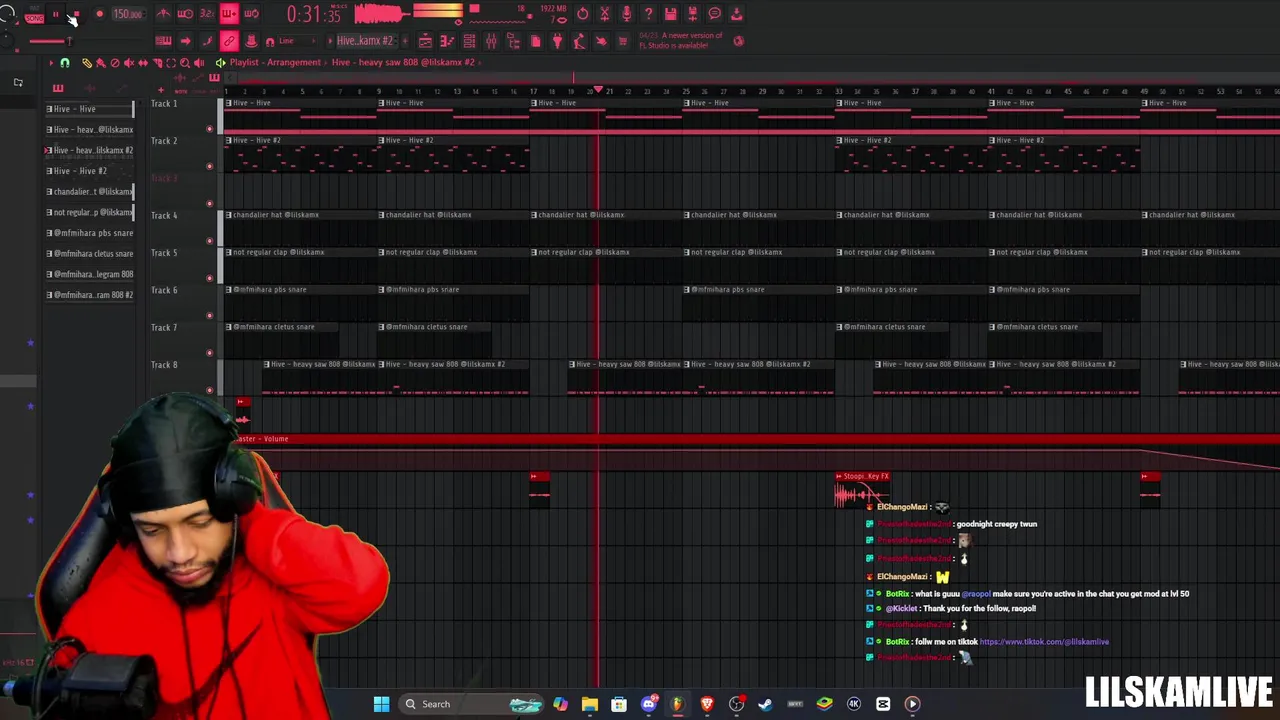Toggle the metronome icon
The height and width of the screenshot is (720, 1280).
coord(163,14)
